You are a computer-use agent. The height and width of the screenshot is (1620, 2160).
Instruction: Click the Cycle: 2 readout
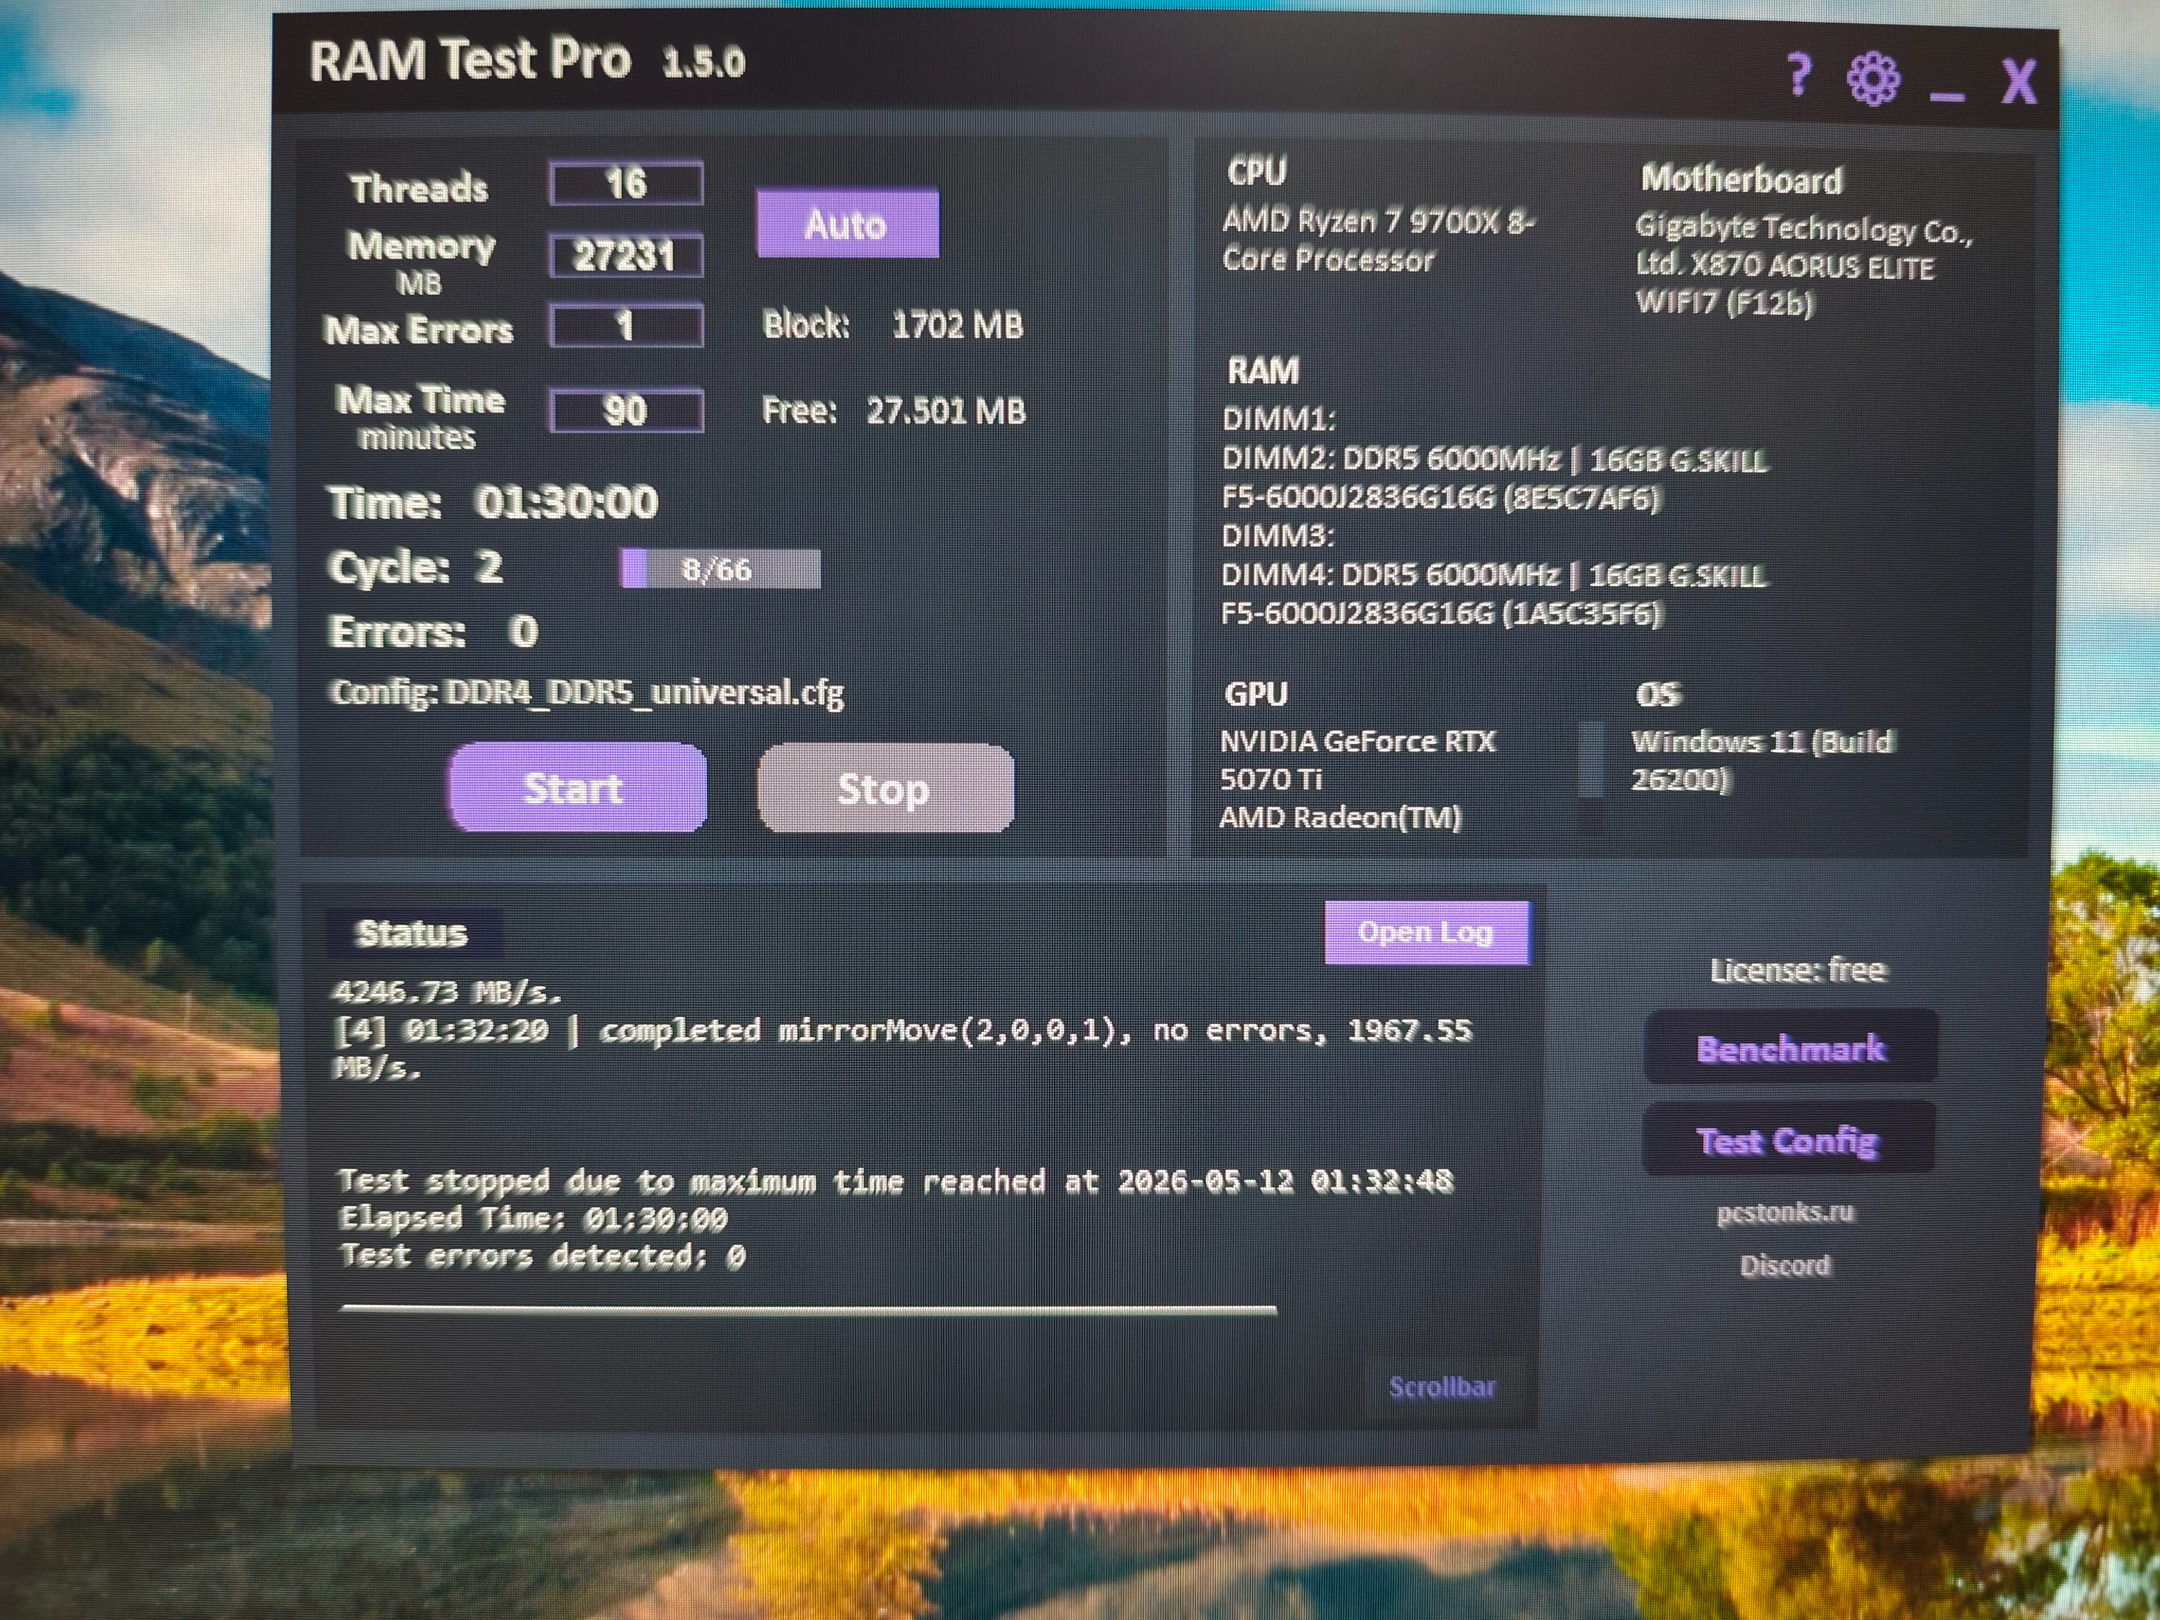tap(415, 568)
